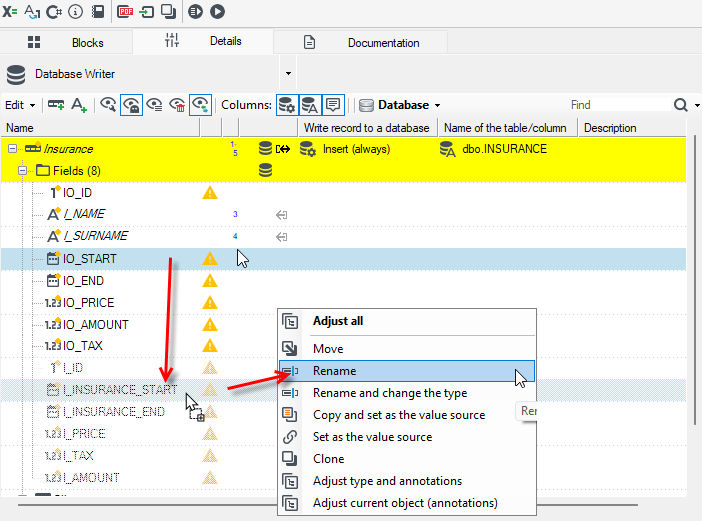This screenshot has height=521, width=702.
Task: Toggle the eye with list lines button
Action: tap(154, 105)
